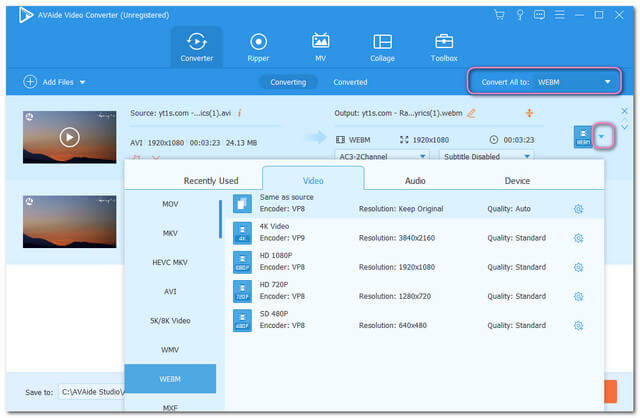Click the WEBM output format icon
Screen dimensions: 640x418
[583, 137]
